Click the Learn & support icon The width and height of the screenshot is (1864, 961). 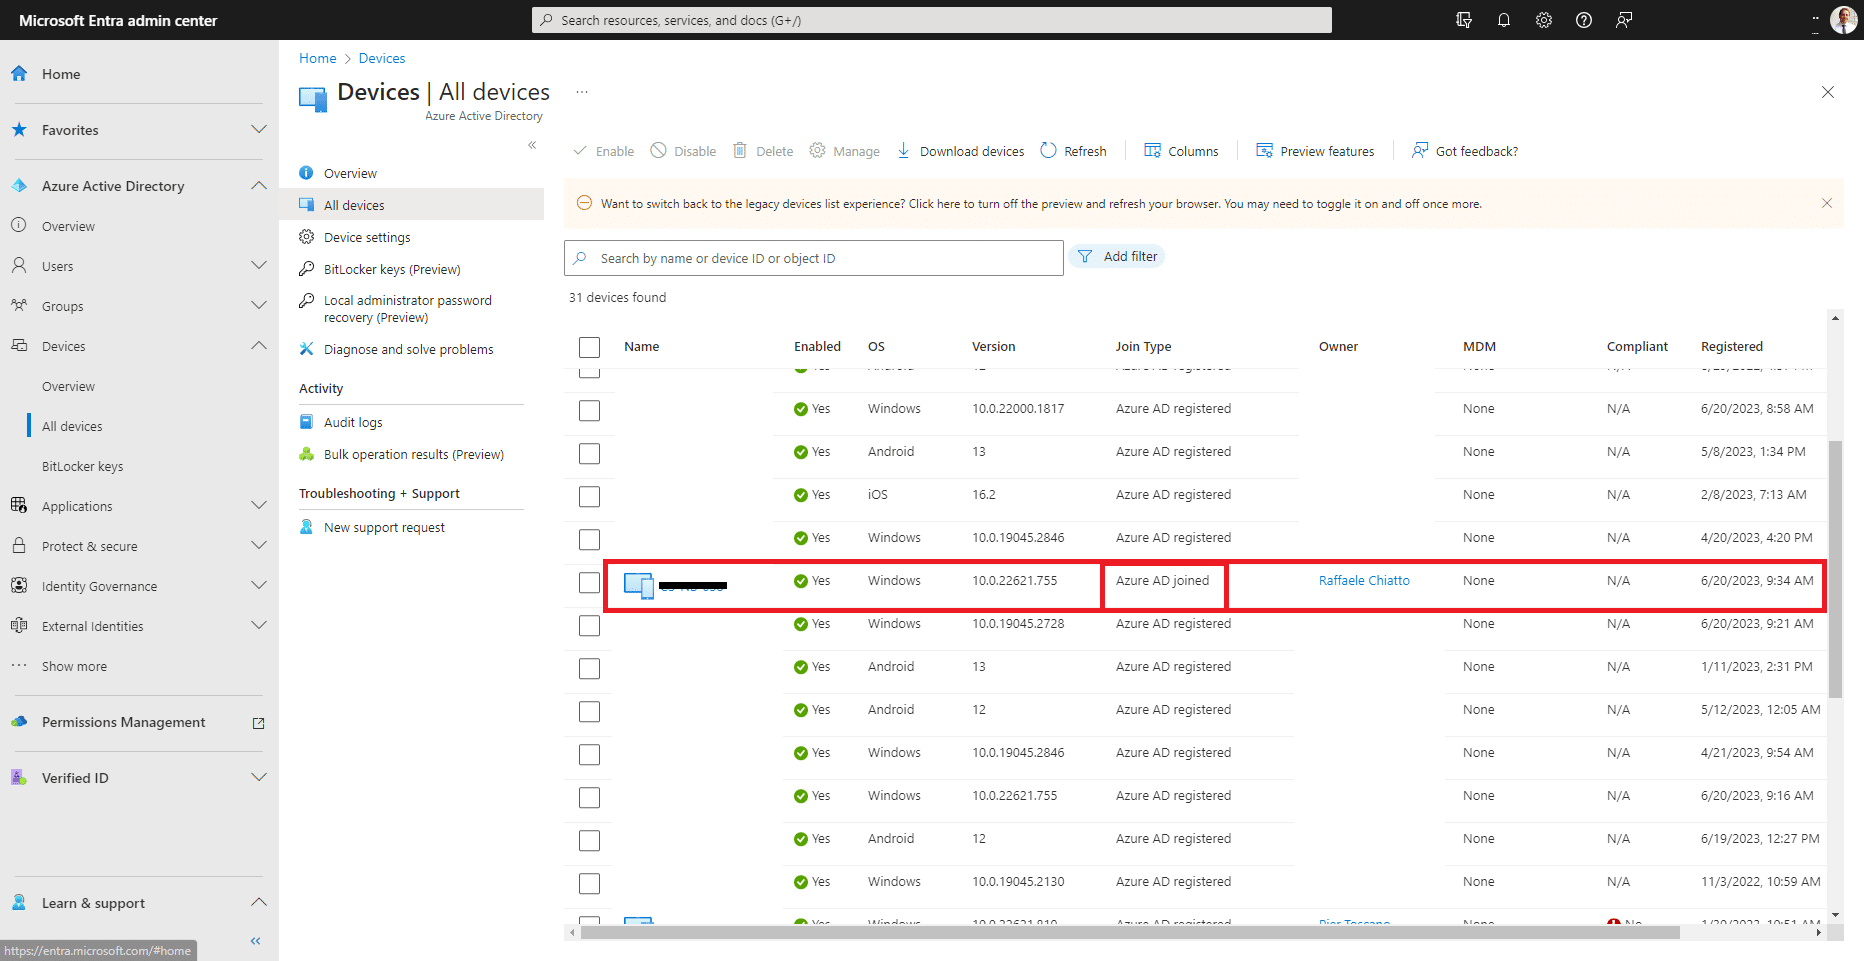[19, 902]
